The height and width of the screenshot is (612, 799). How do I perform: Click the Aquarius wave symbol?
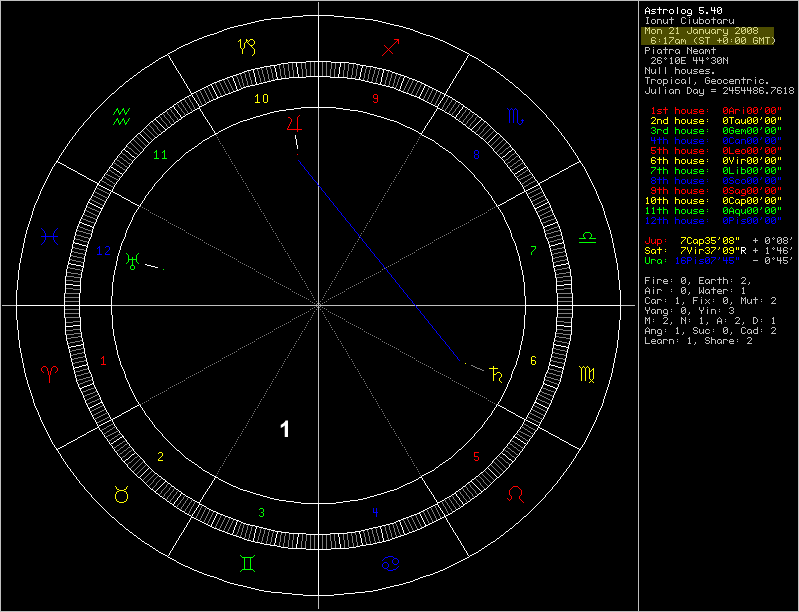121,114
